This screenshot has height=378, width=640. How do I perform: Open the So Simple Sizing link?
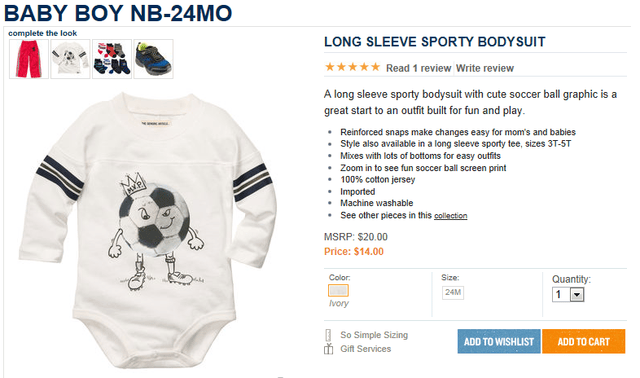pos(374,335)
